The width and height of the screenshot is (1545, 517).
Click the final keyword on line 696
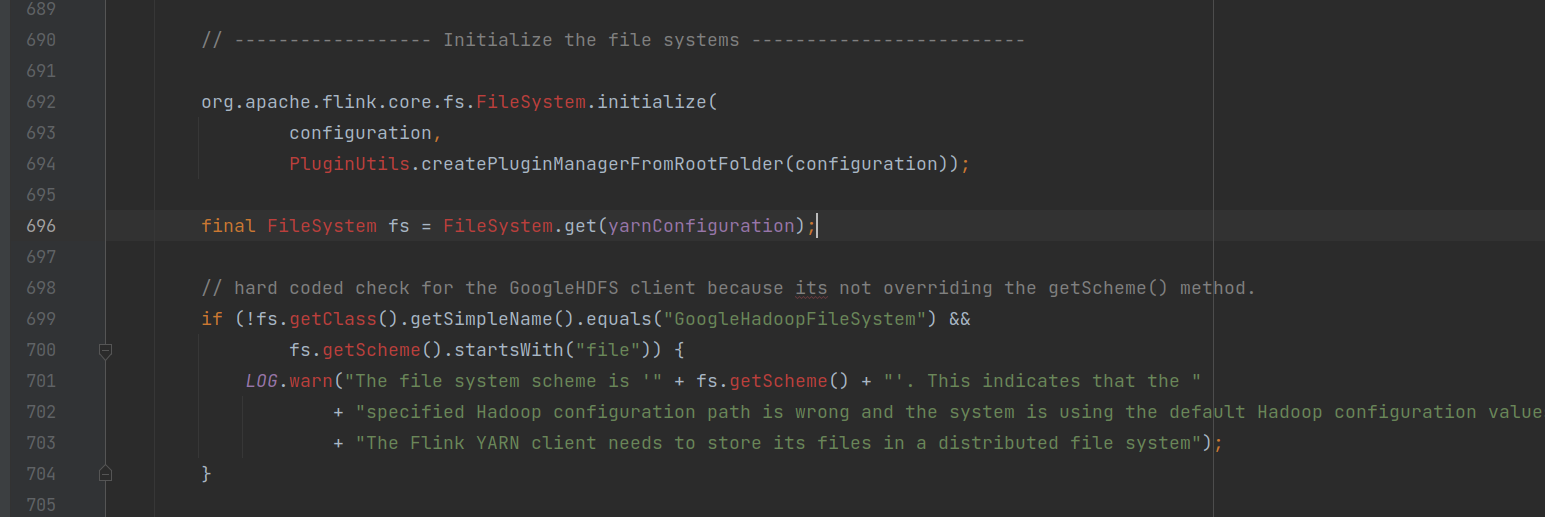[x=229, y=226]
